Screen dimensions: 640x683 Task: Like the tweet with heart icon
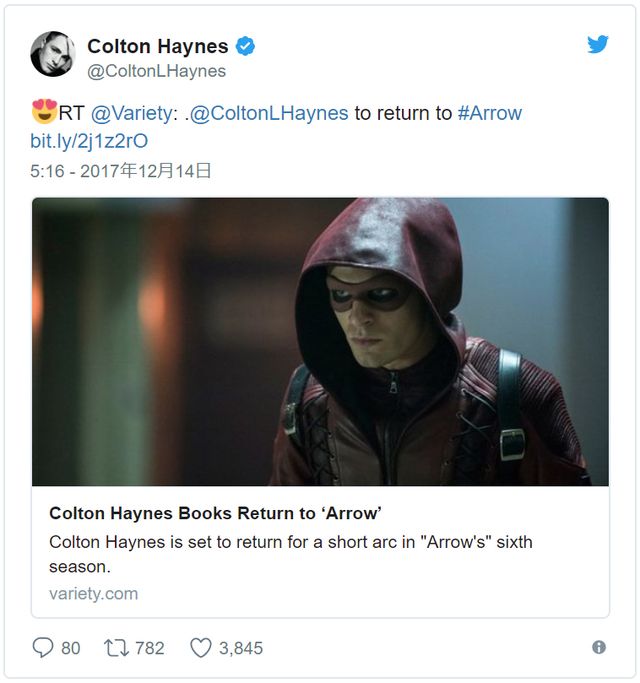201,648
